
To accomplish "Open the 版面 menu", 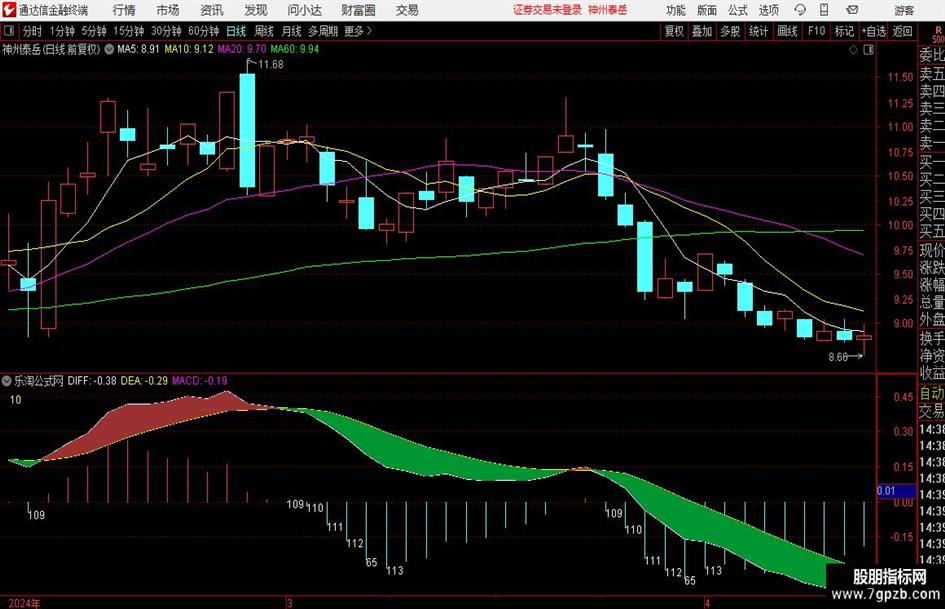I will point(707,10).
